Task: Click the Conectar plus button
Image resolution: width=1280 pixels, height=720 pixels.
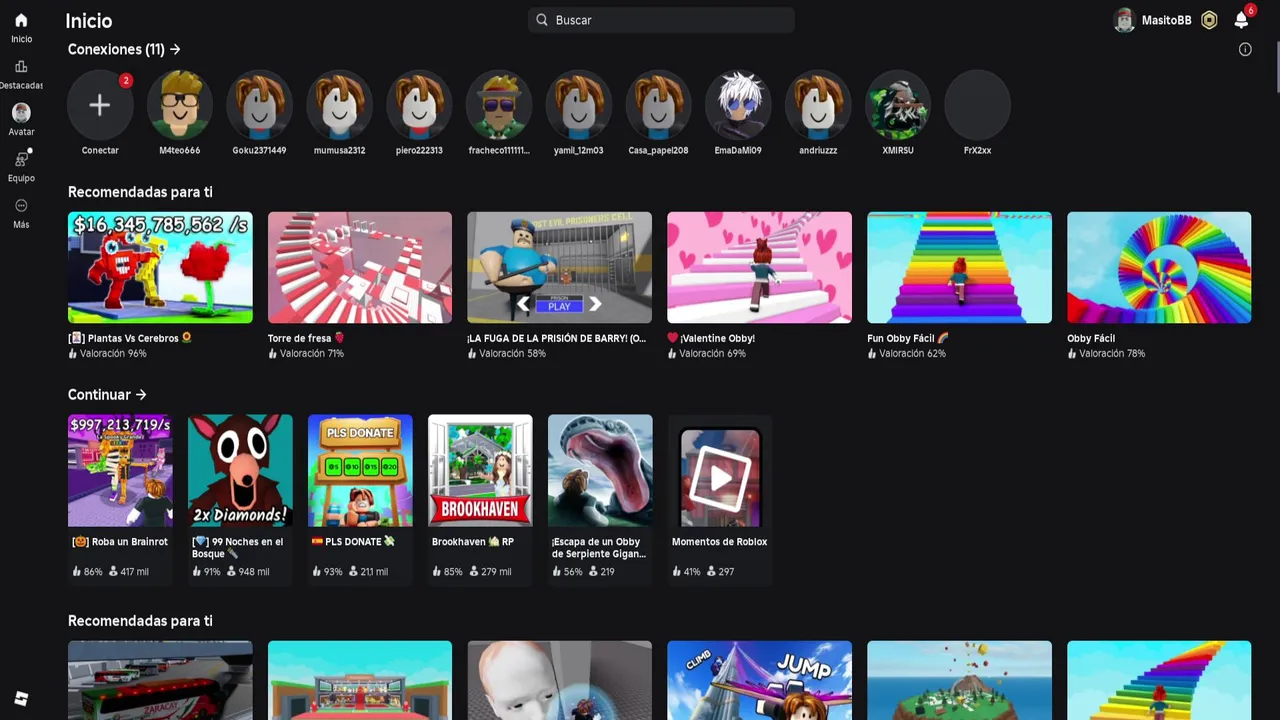Action: click(100, 104)
